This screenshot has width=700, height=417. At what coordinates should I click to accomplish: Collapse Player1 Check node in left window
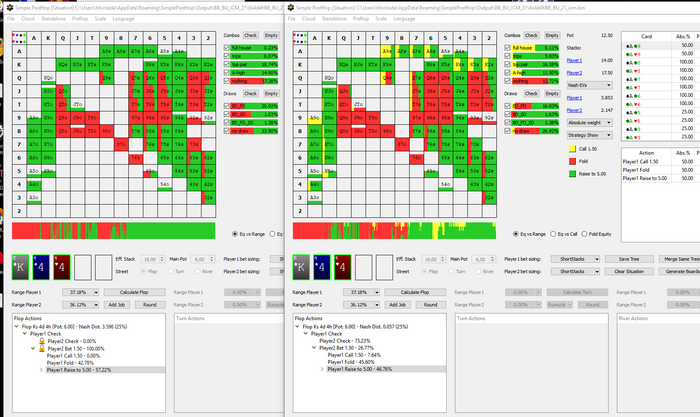pos(25,334)
